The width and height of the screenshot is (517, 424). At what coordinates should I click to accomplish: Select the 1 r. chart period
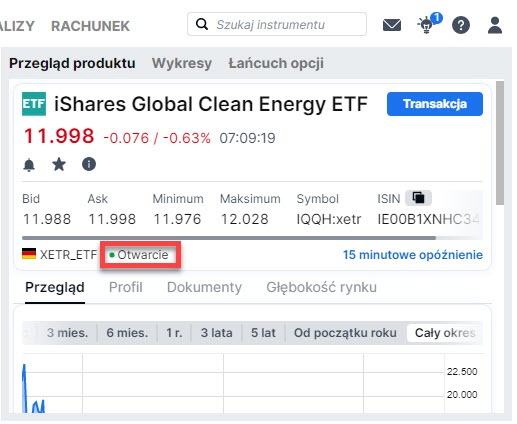tap(174, 333)
